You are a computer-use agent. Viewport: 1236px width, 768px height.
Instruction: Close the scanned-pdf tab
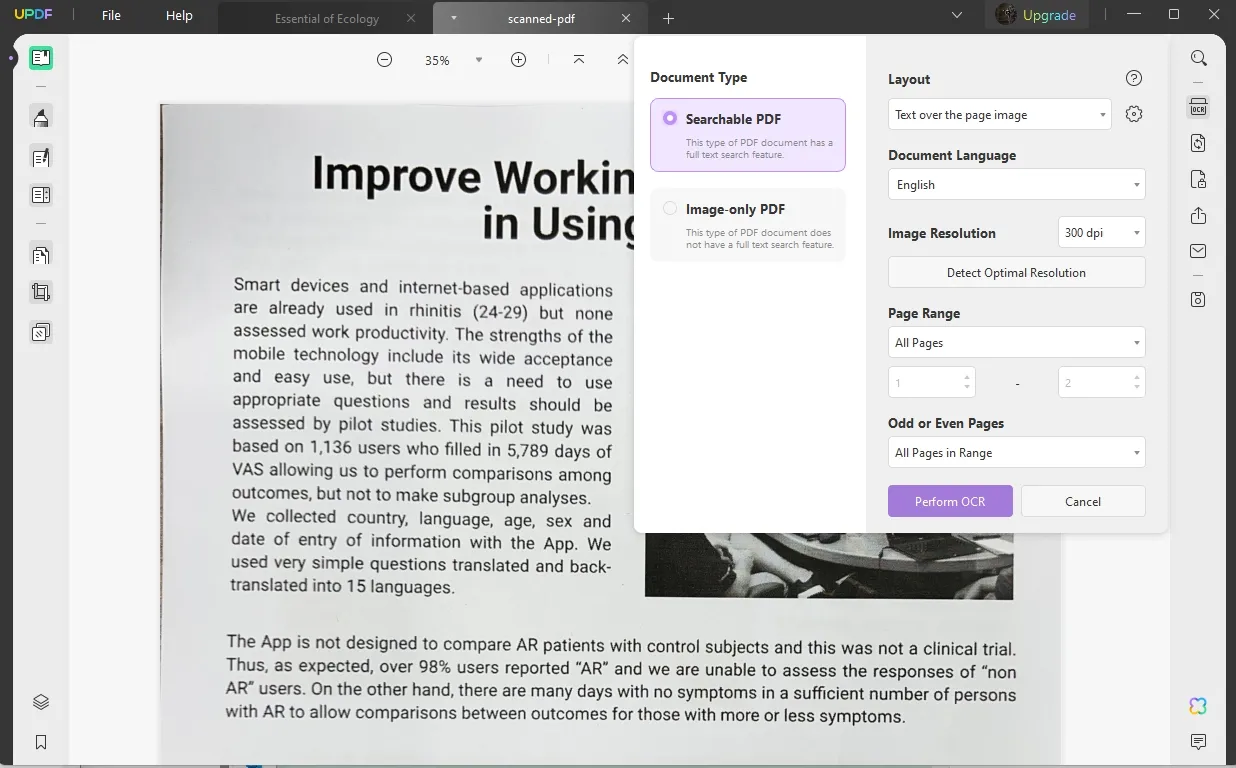coord(626,18)
